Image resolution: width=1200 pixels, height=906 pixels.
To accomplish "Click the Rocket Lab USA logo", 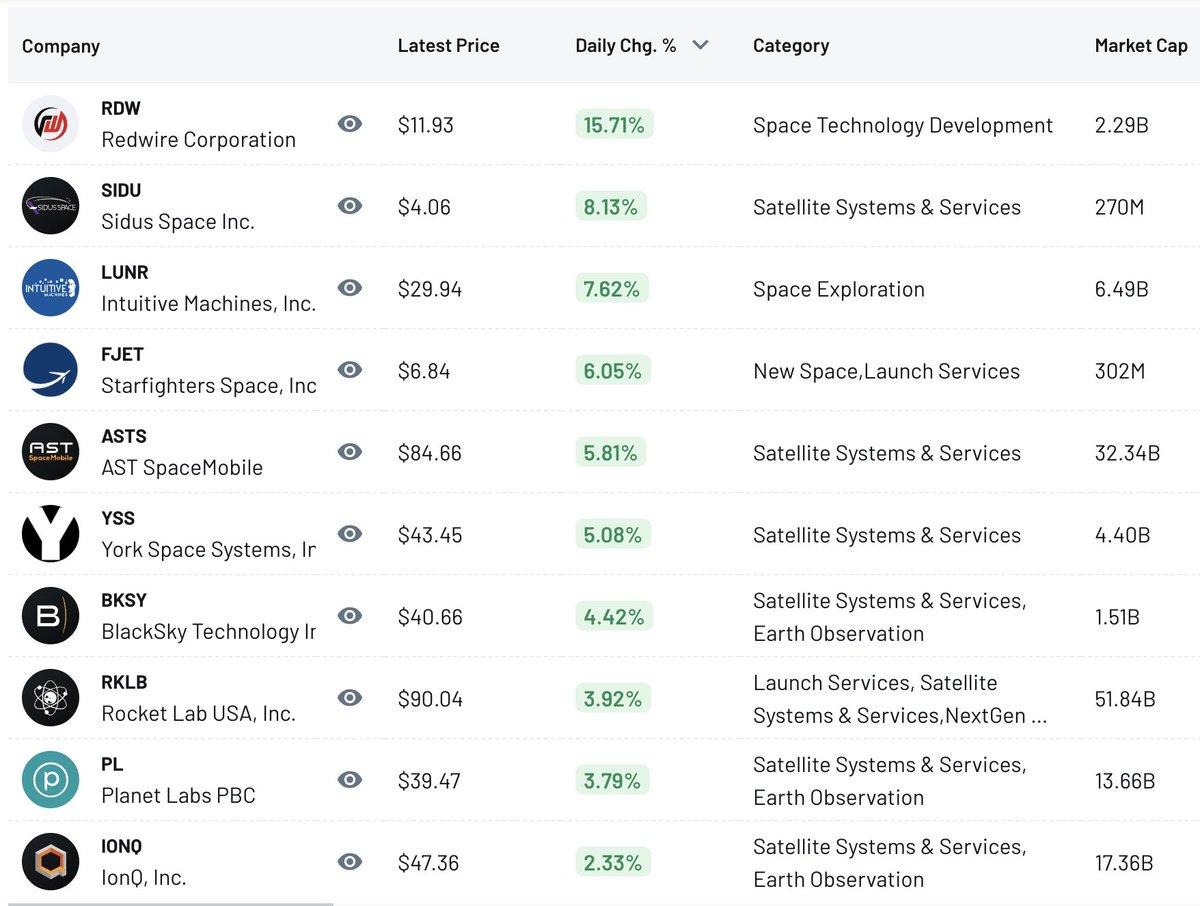I will (x=50, y=698).
